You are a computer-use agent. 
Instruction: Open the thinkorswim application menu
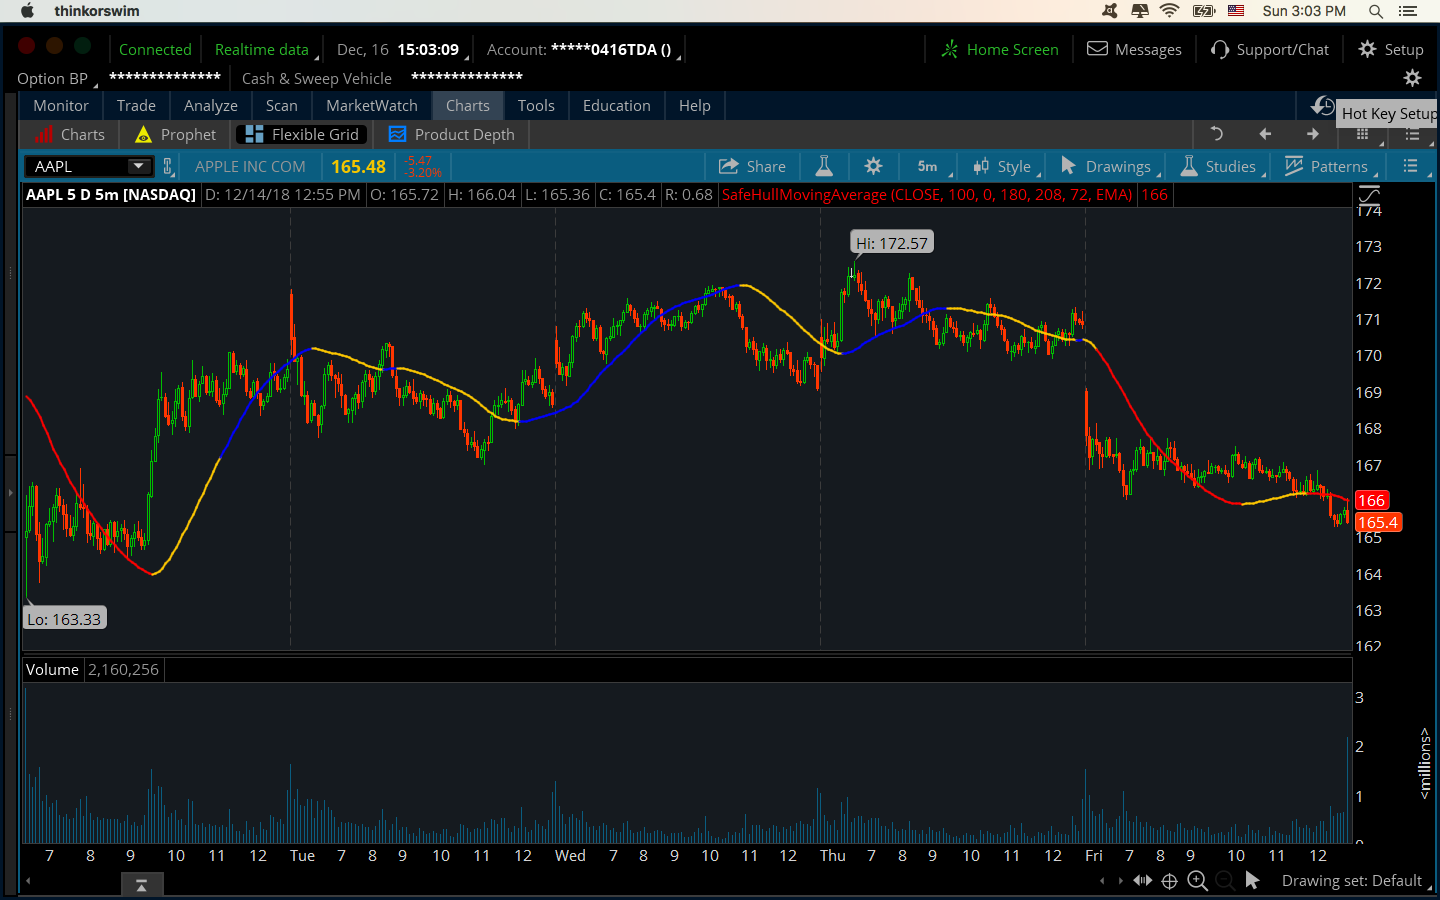point(97,11)
